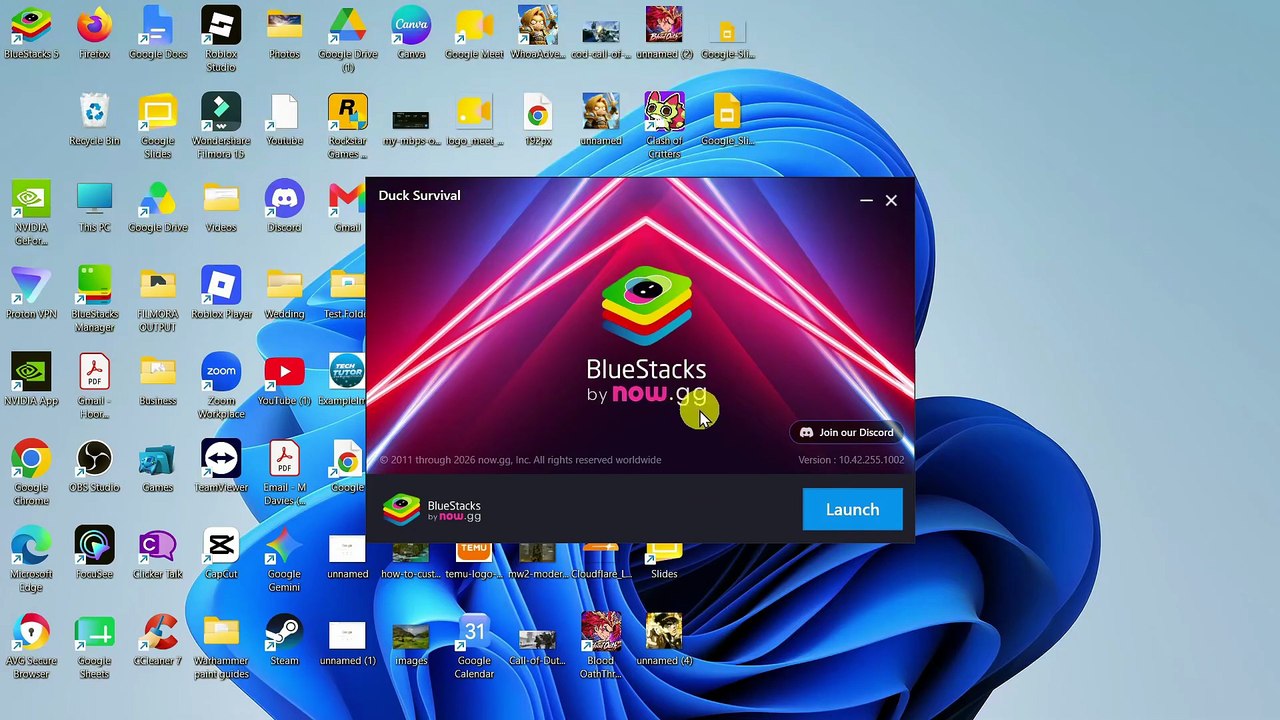
Task: Select the Zoom Workplace shortcut
Action: coord(221,387)
